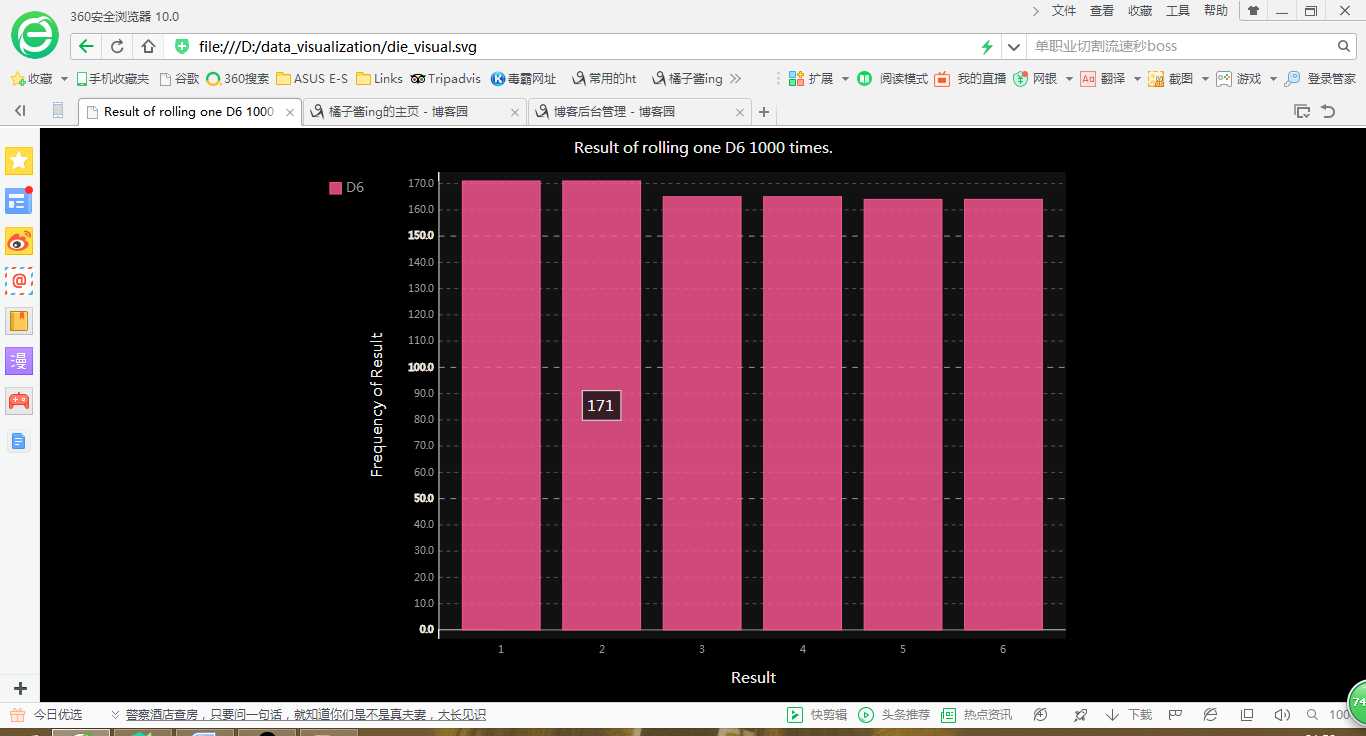This screenshot has width=1366, height=736.
Task: Collapse the sidebar with the back arrow toggle
Action: point(19,111)
